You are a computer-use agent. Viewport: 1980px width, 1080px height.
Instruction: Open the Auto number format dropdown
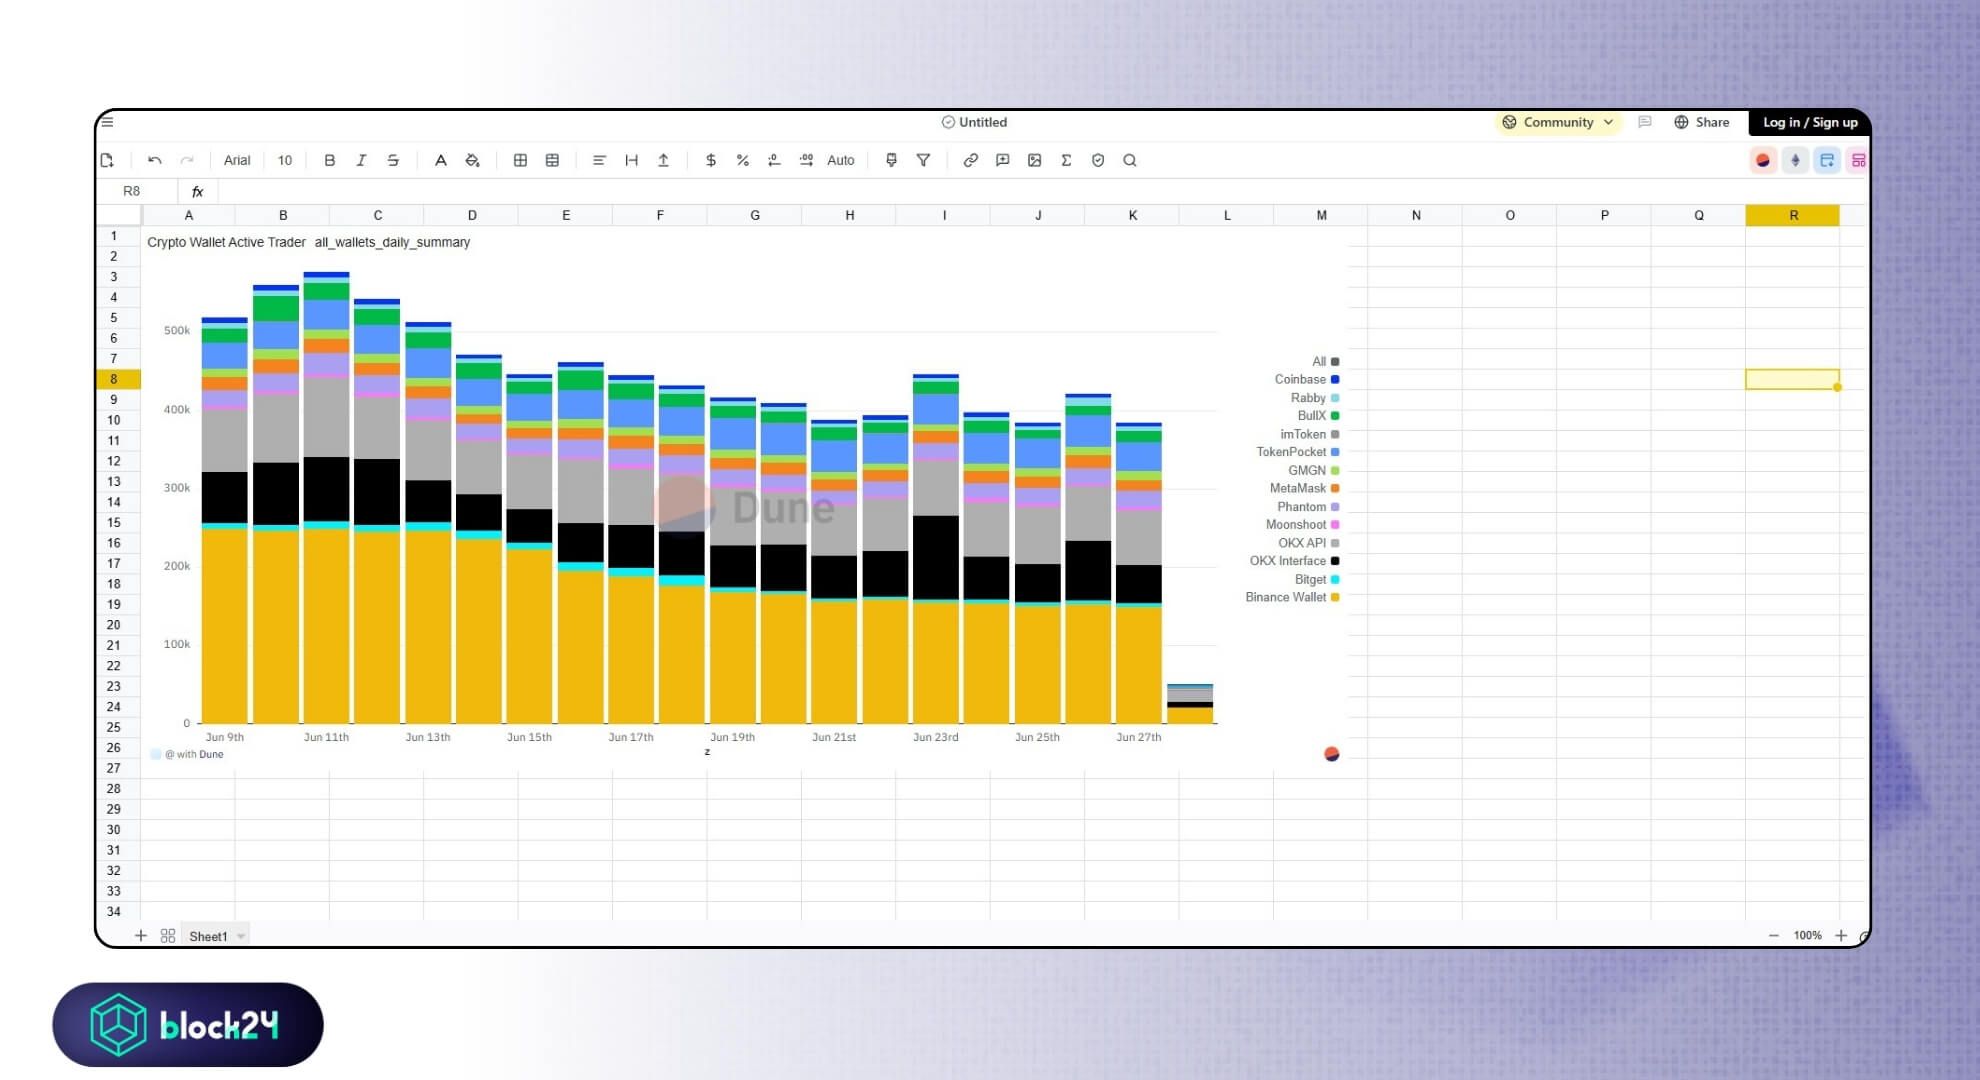[841, 160]
